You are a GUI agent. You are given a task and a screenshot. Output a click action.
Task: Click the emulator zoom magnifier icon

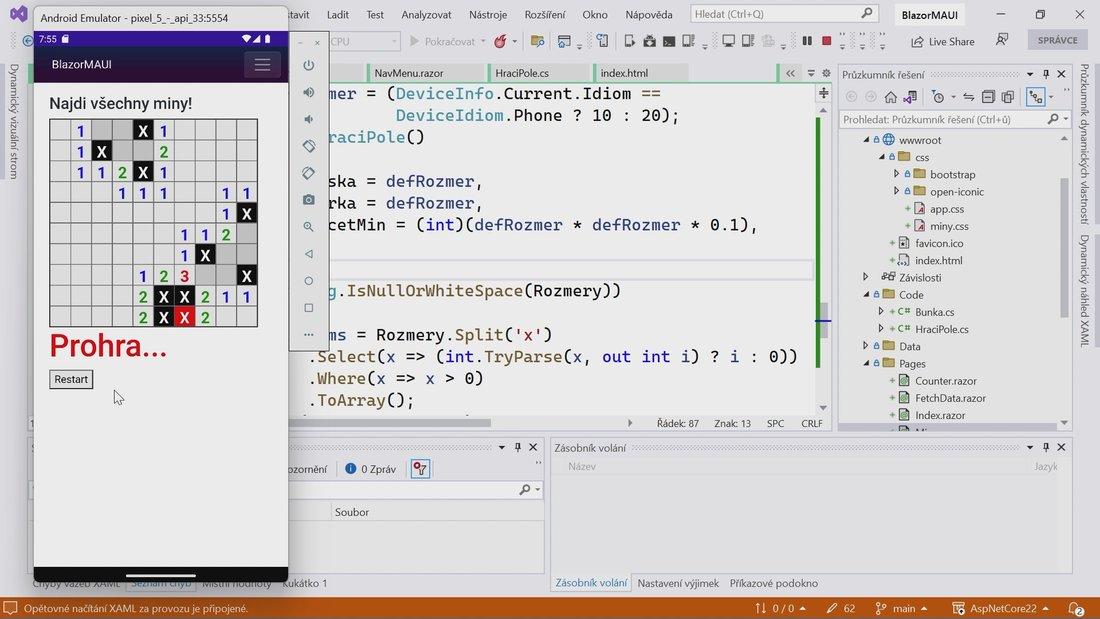pyautogui.click(x=309, y=227)
